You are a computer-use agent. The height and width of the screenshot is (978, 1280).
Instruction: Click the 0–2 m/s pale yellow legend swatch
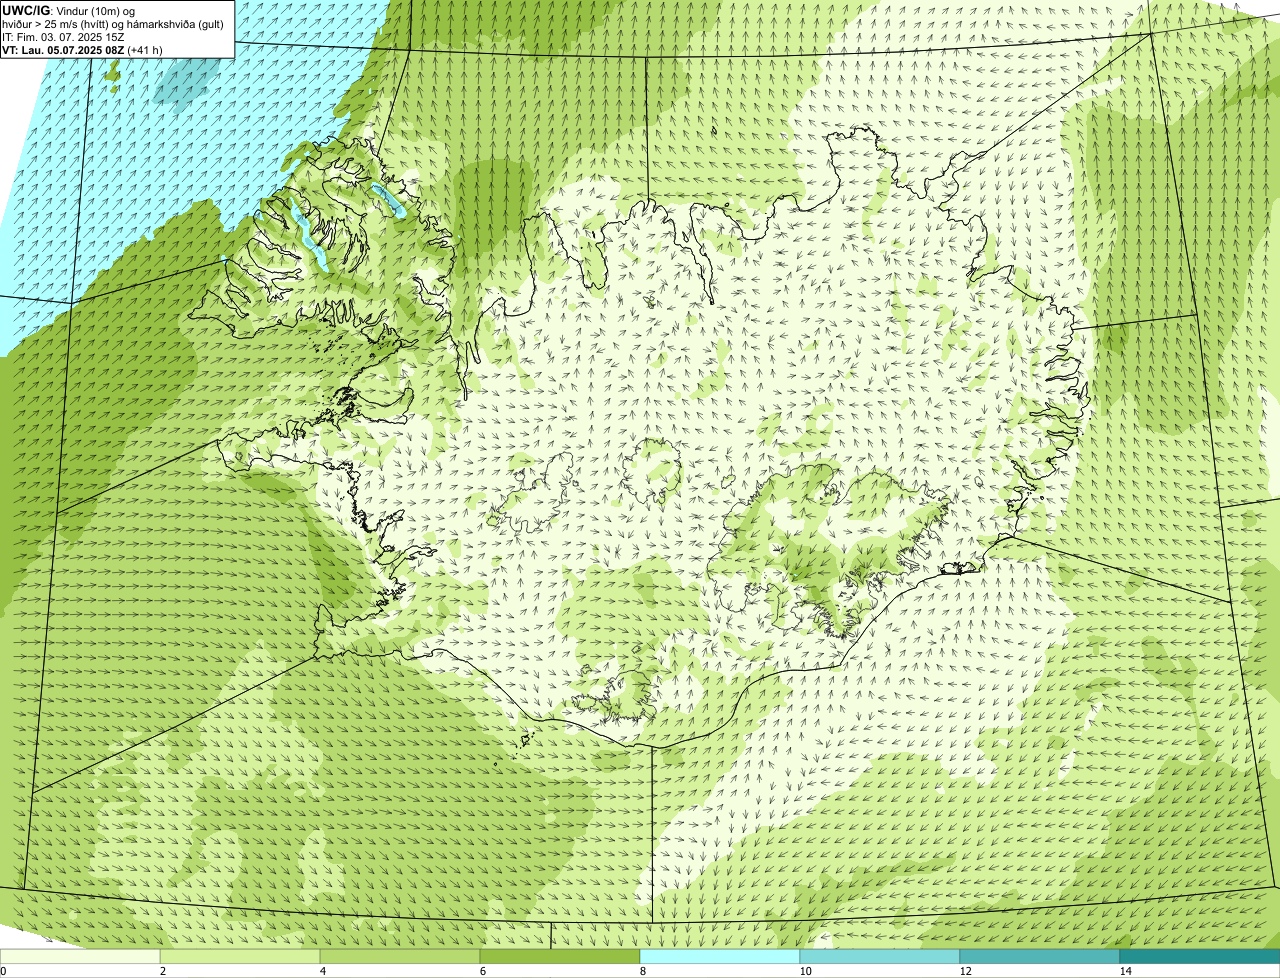tap(80, 956)
